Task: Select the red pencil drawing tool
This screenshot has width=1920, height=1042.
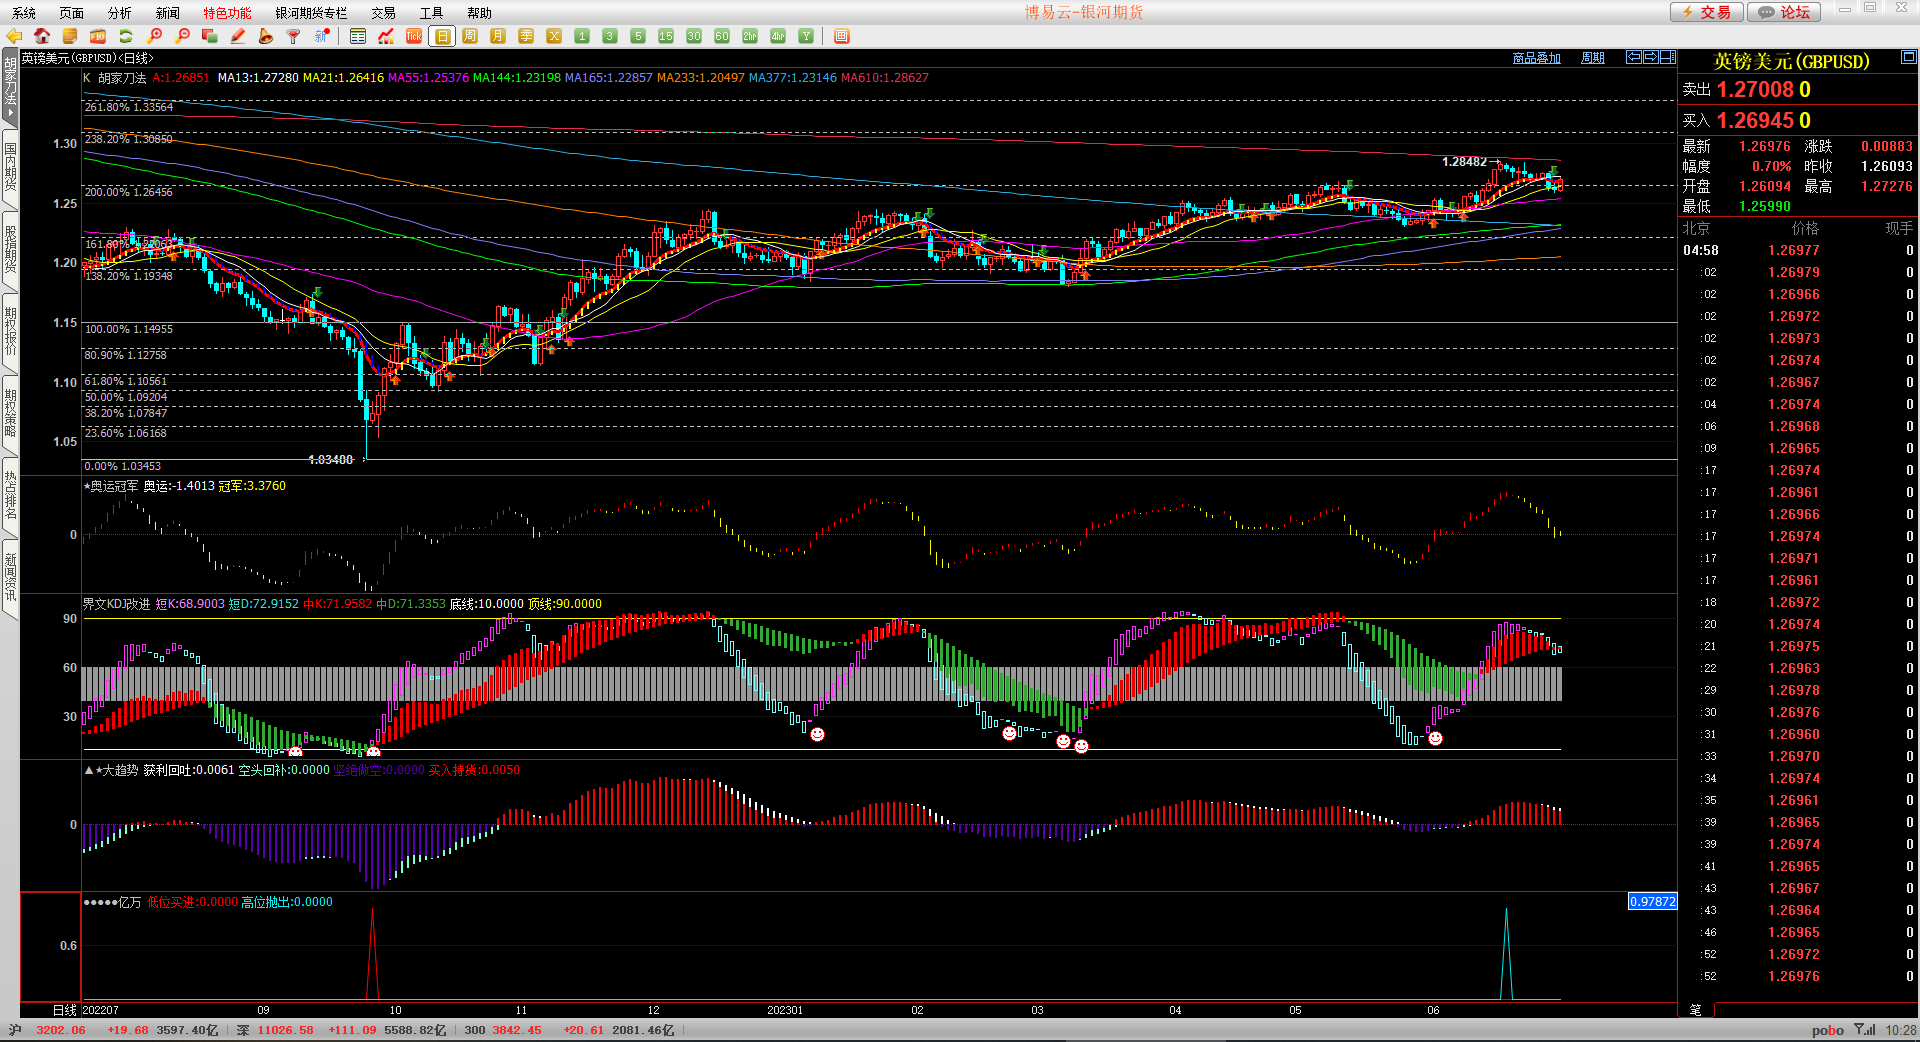Action: click(x=238, y=36)
